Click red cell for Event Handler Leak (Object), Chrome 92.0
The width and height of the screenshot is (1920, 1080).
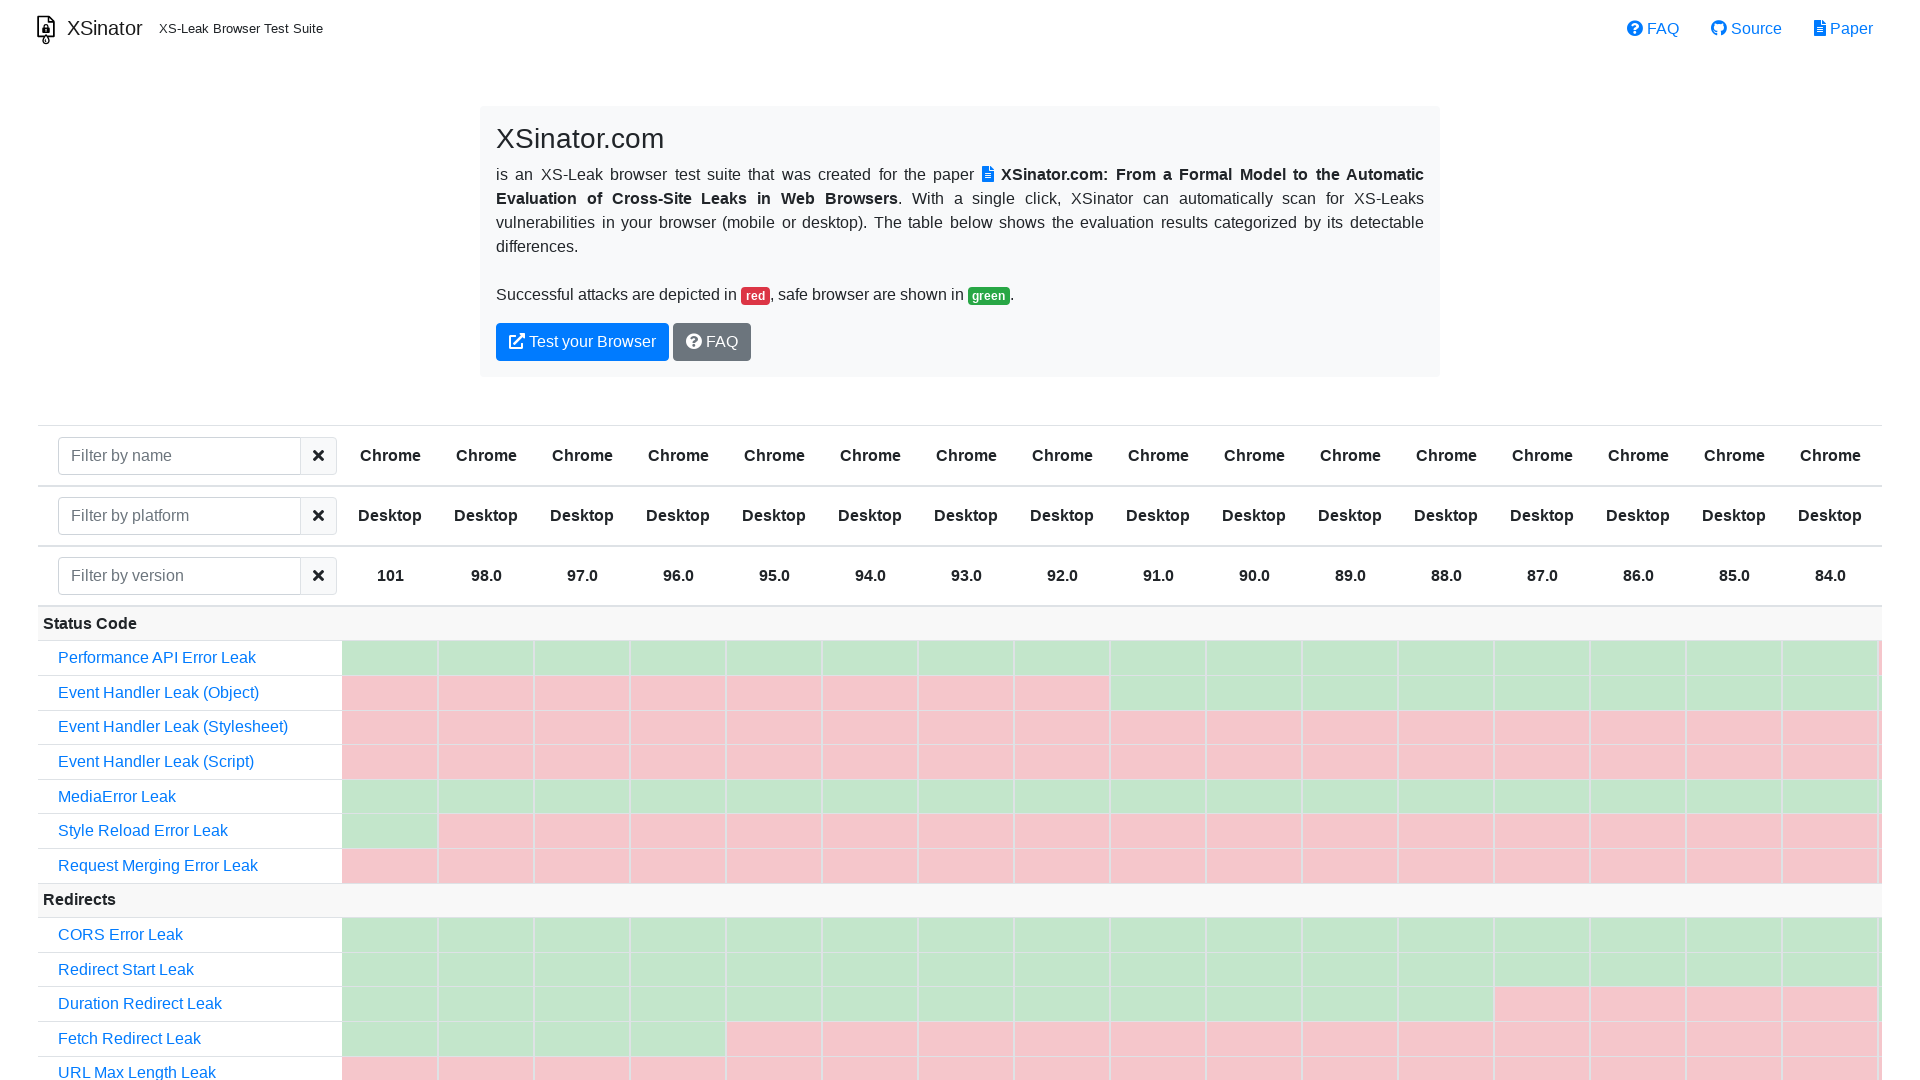pyautogui.click(x=1062, y=693)
